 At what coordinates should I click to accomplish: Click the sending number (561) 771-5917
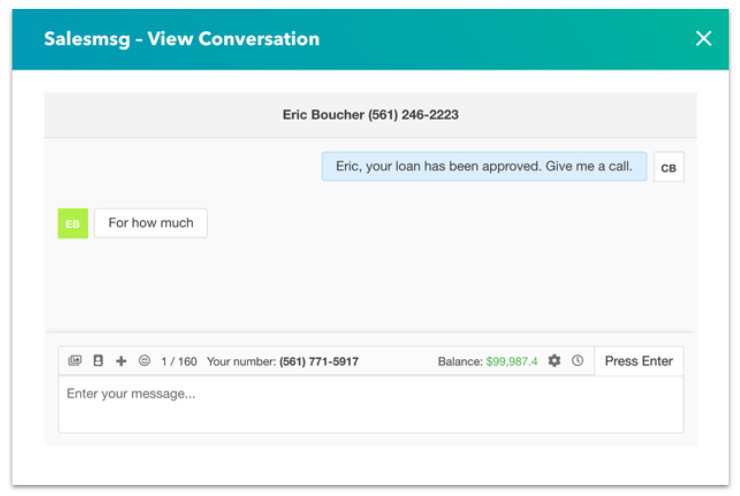click(319, 361)
